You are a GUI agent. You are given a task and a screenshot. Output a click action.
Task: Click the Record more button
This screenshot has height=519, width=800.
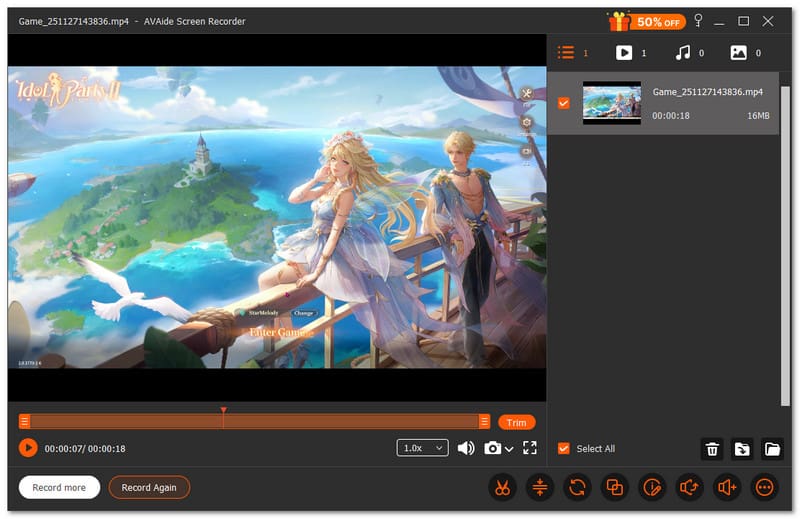[x=59, y=488]
